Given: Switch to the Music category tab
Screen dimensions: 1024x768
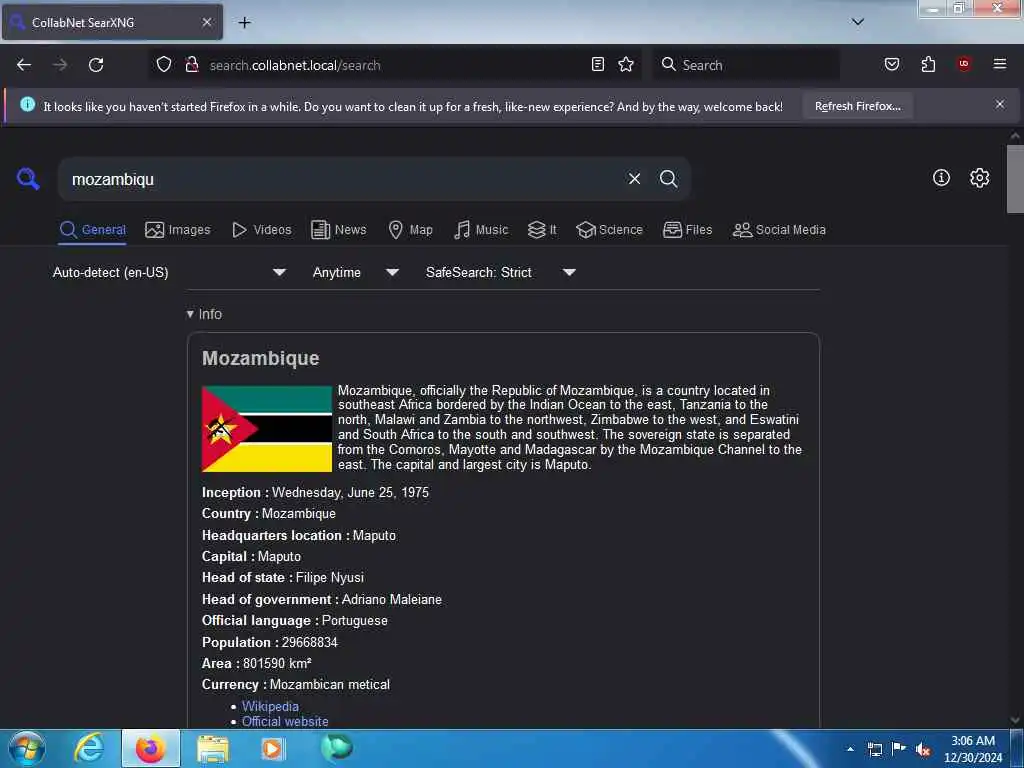Looking at the screenshot, I should click(481, 230).
